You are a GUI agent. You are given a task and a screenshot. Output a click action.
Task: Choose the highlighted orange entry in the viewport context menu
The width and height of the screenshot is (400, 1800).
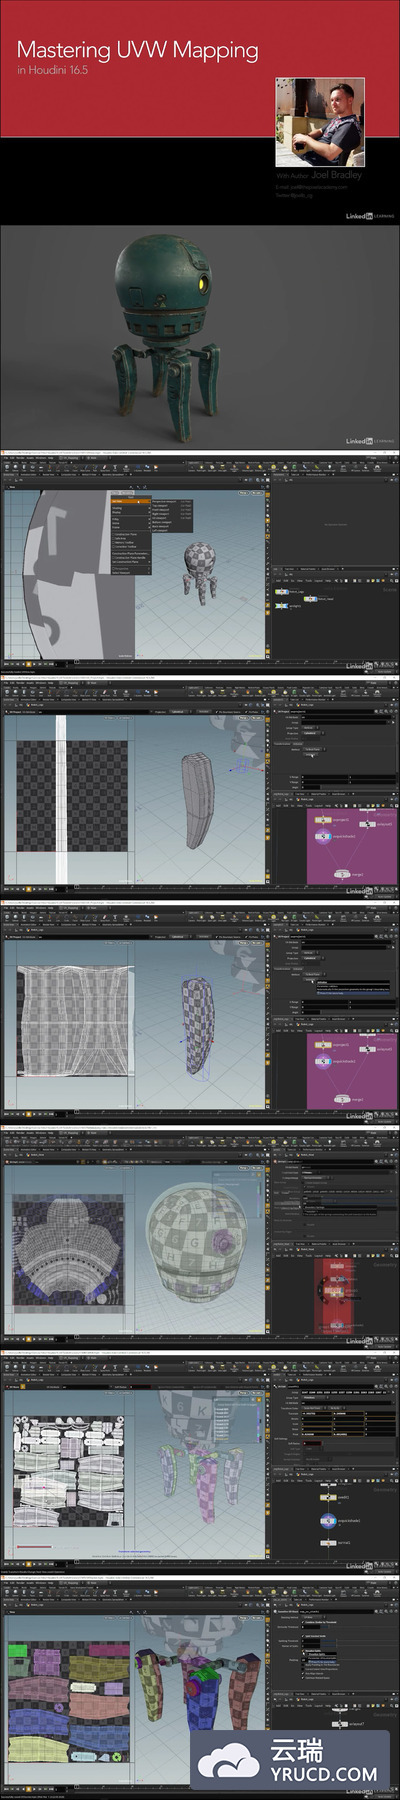(x=130, y=501)
